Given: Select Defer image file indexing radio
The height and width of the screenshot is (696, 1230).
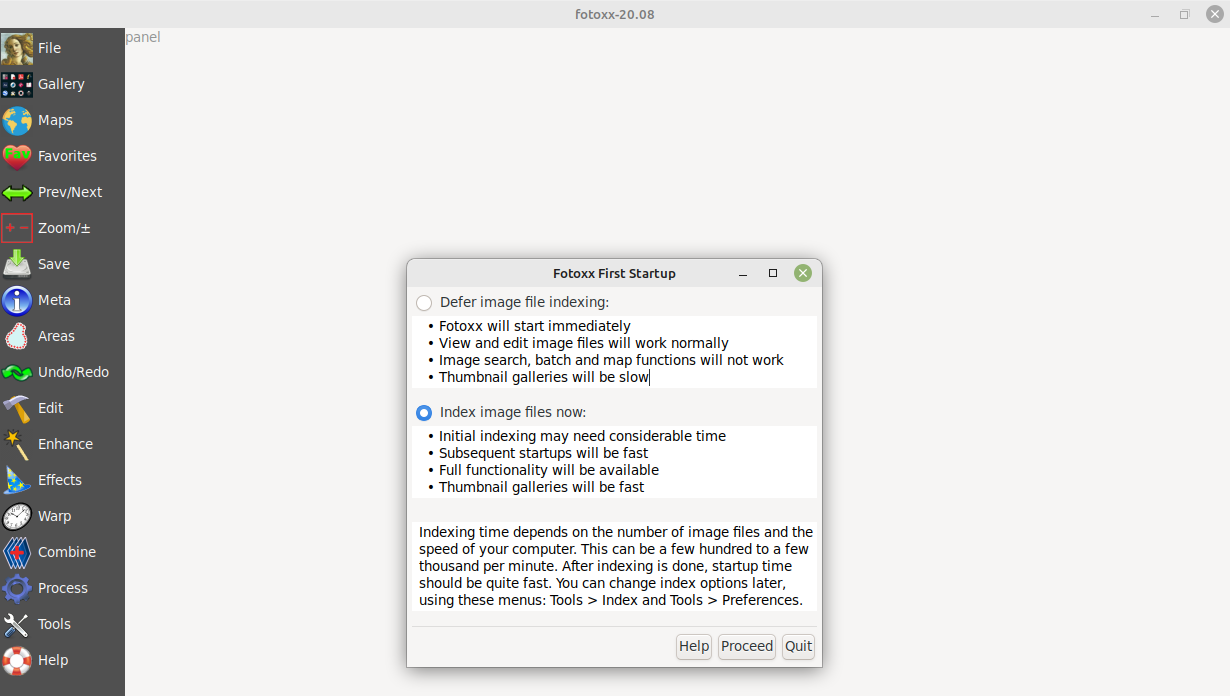Looking at the screenshot, I should [424, 302].
